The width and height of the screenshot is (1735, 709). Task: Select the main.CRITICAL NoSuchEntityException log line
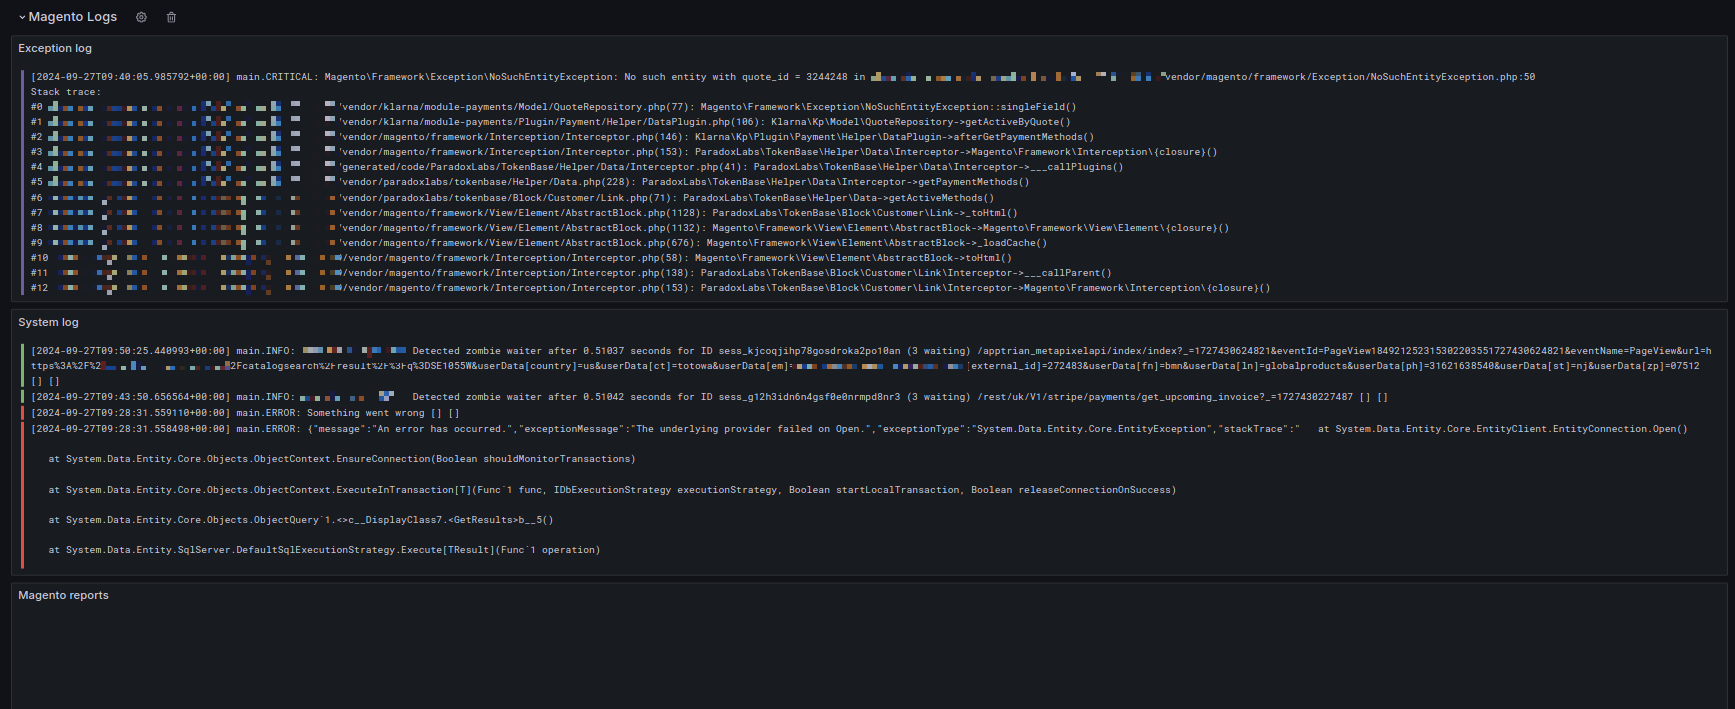click(x=782, y=77)
